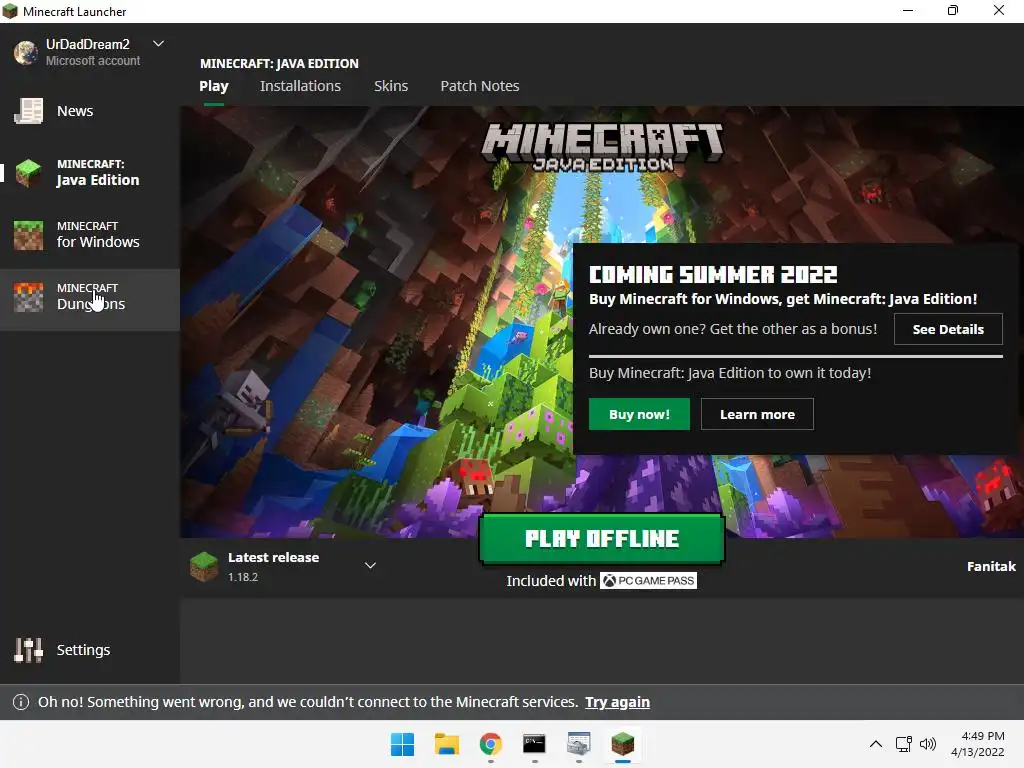Minimize the Minecraft Launcher window

[908, 10]
